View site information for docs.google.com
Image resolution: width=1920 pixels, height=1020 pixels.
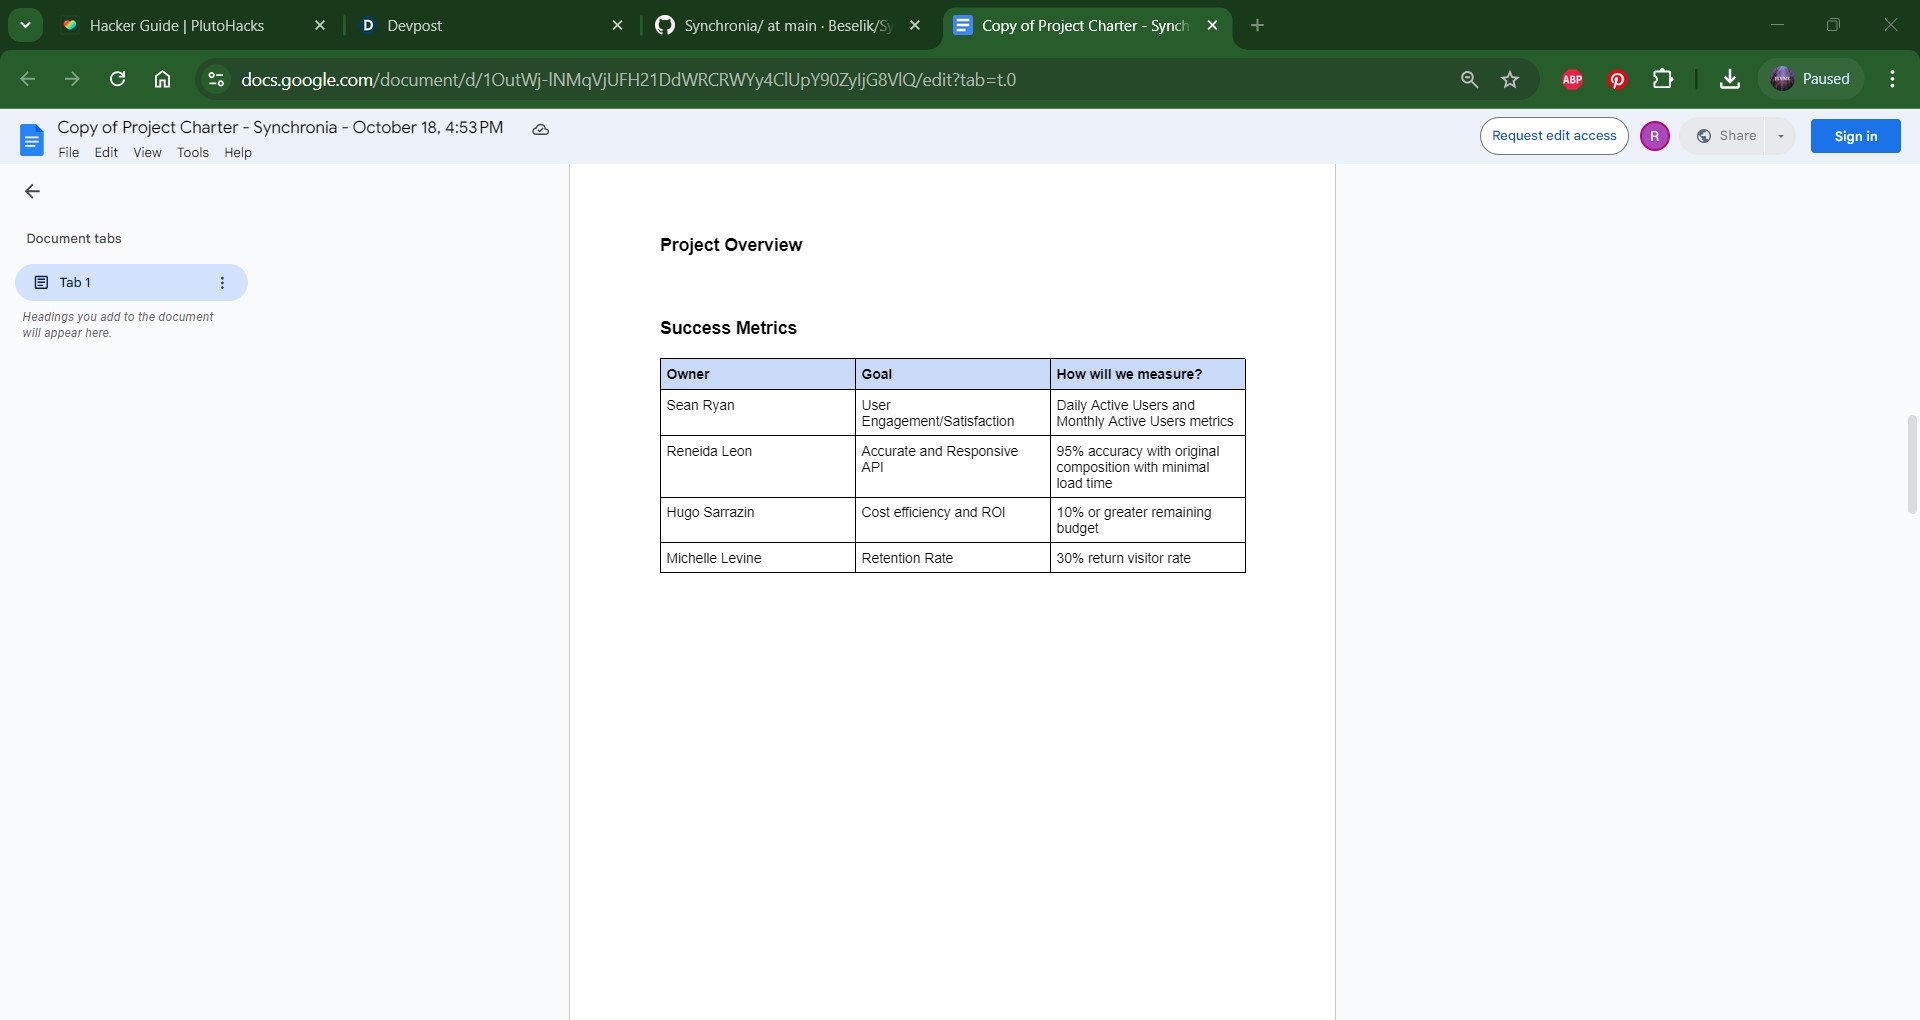point(216,79)
